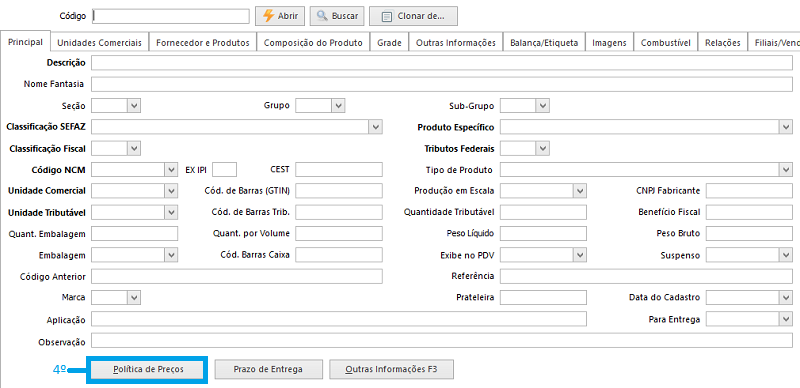The image size is (800, 388).
Task: Click the Quant. Embalagem field
Action: coord(135,233)
